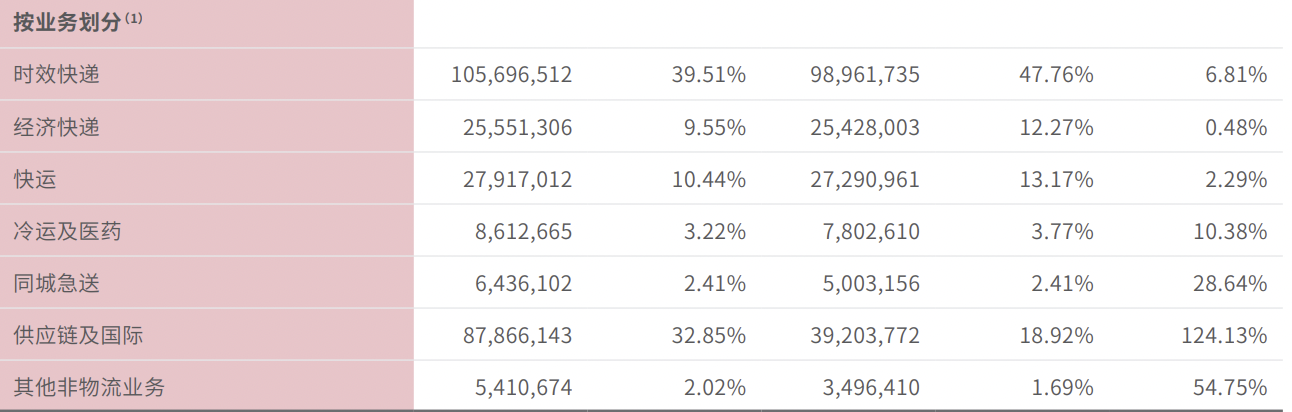1292x412 pixels.
Task: Click the 经济快递 row label
Action: (x=56, y=127)
